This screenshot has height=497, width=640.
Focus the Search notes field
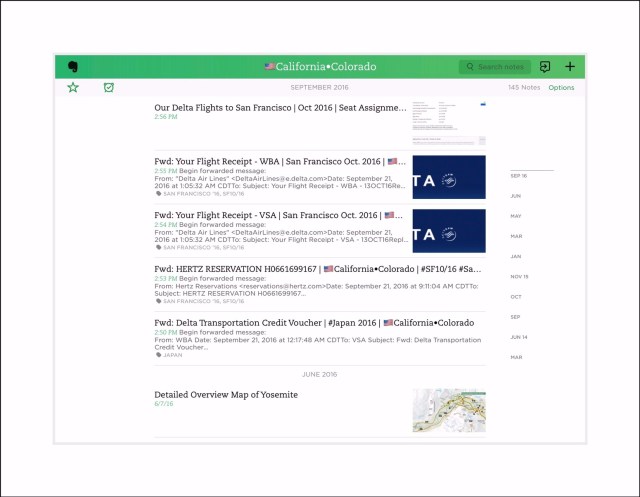click(500, 67)
